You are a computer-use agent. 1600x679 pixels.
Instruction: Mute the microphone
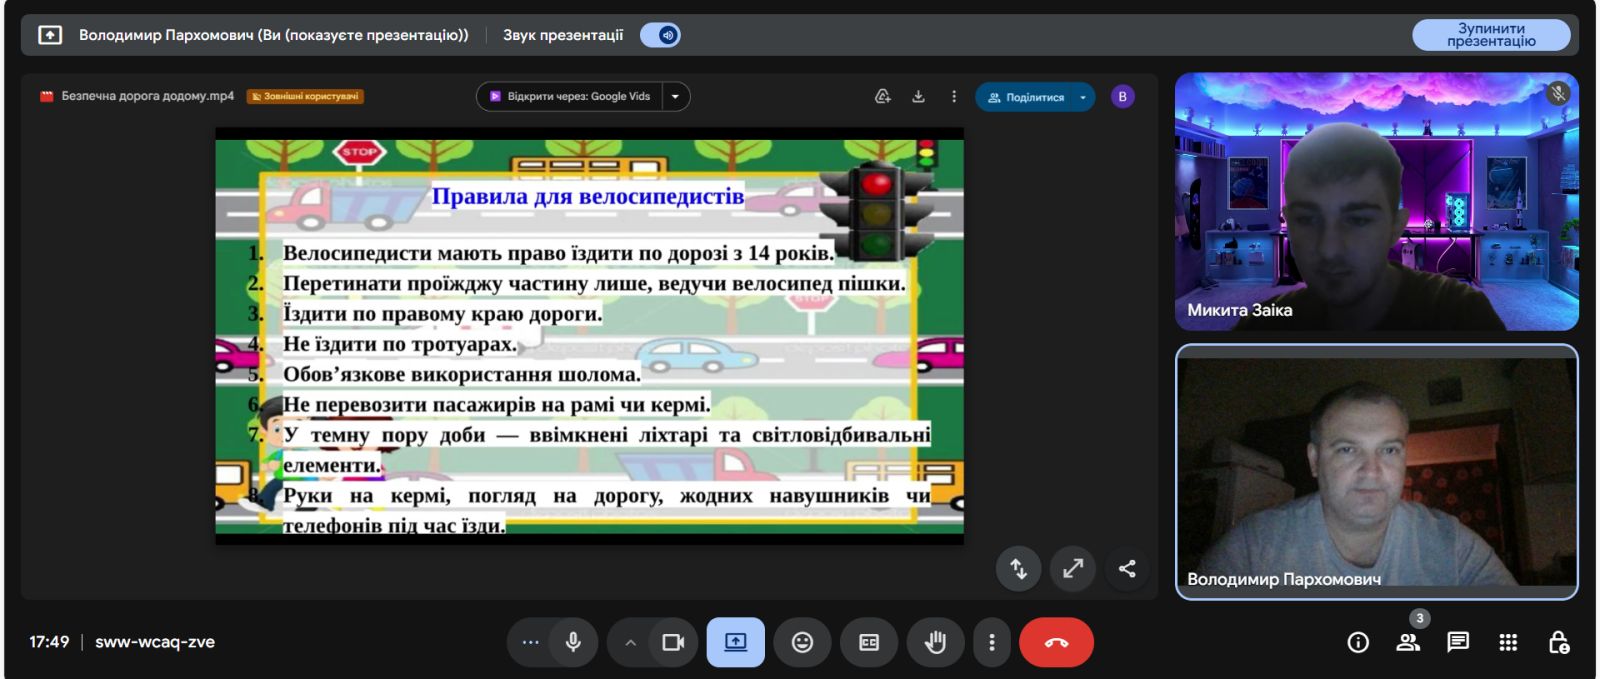[573, 642]
